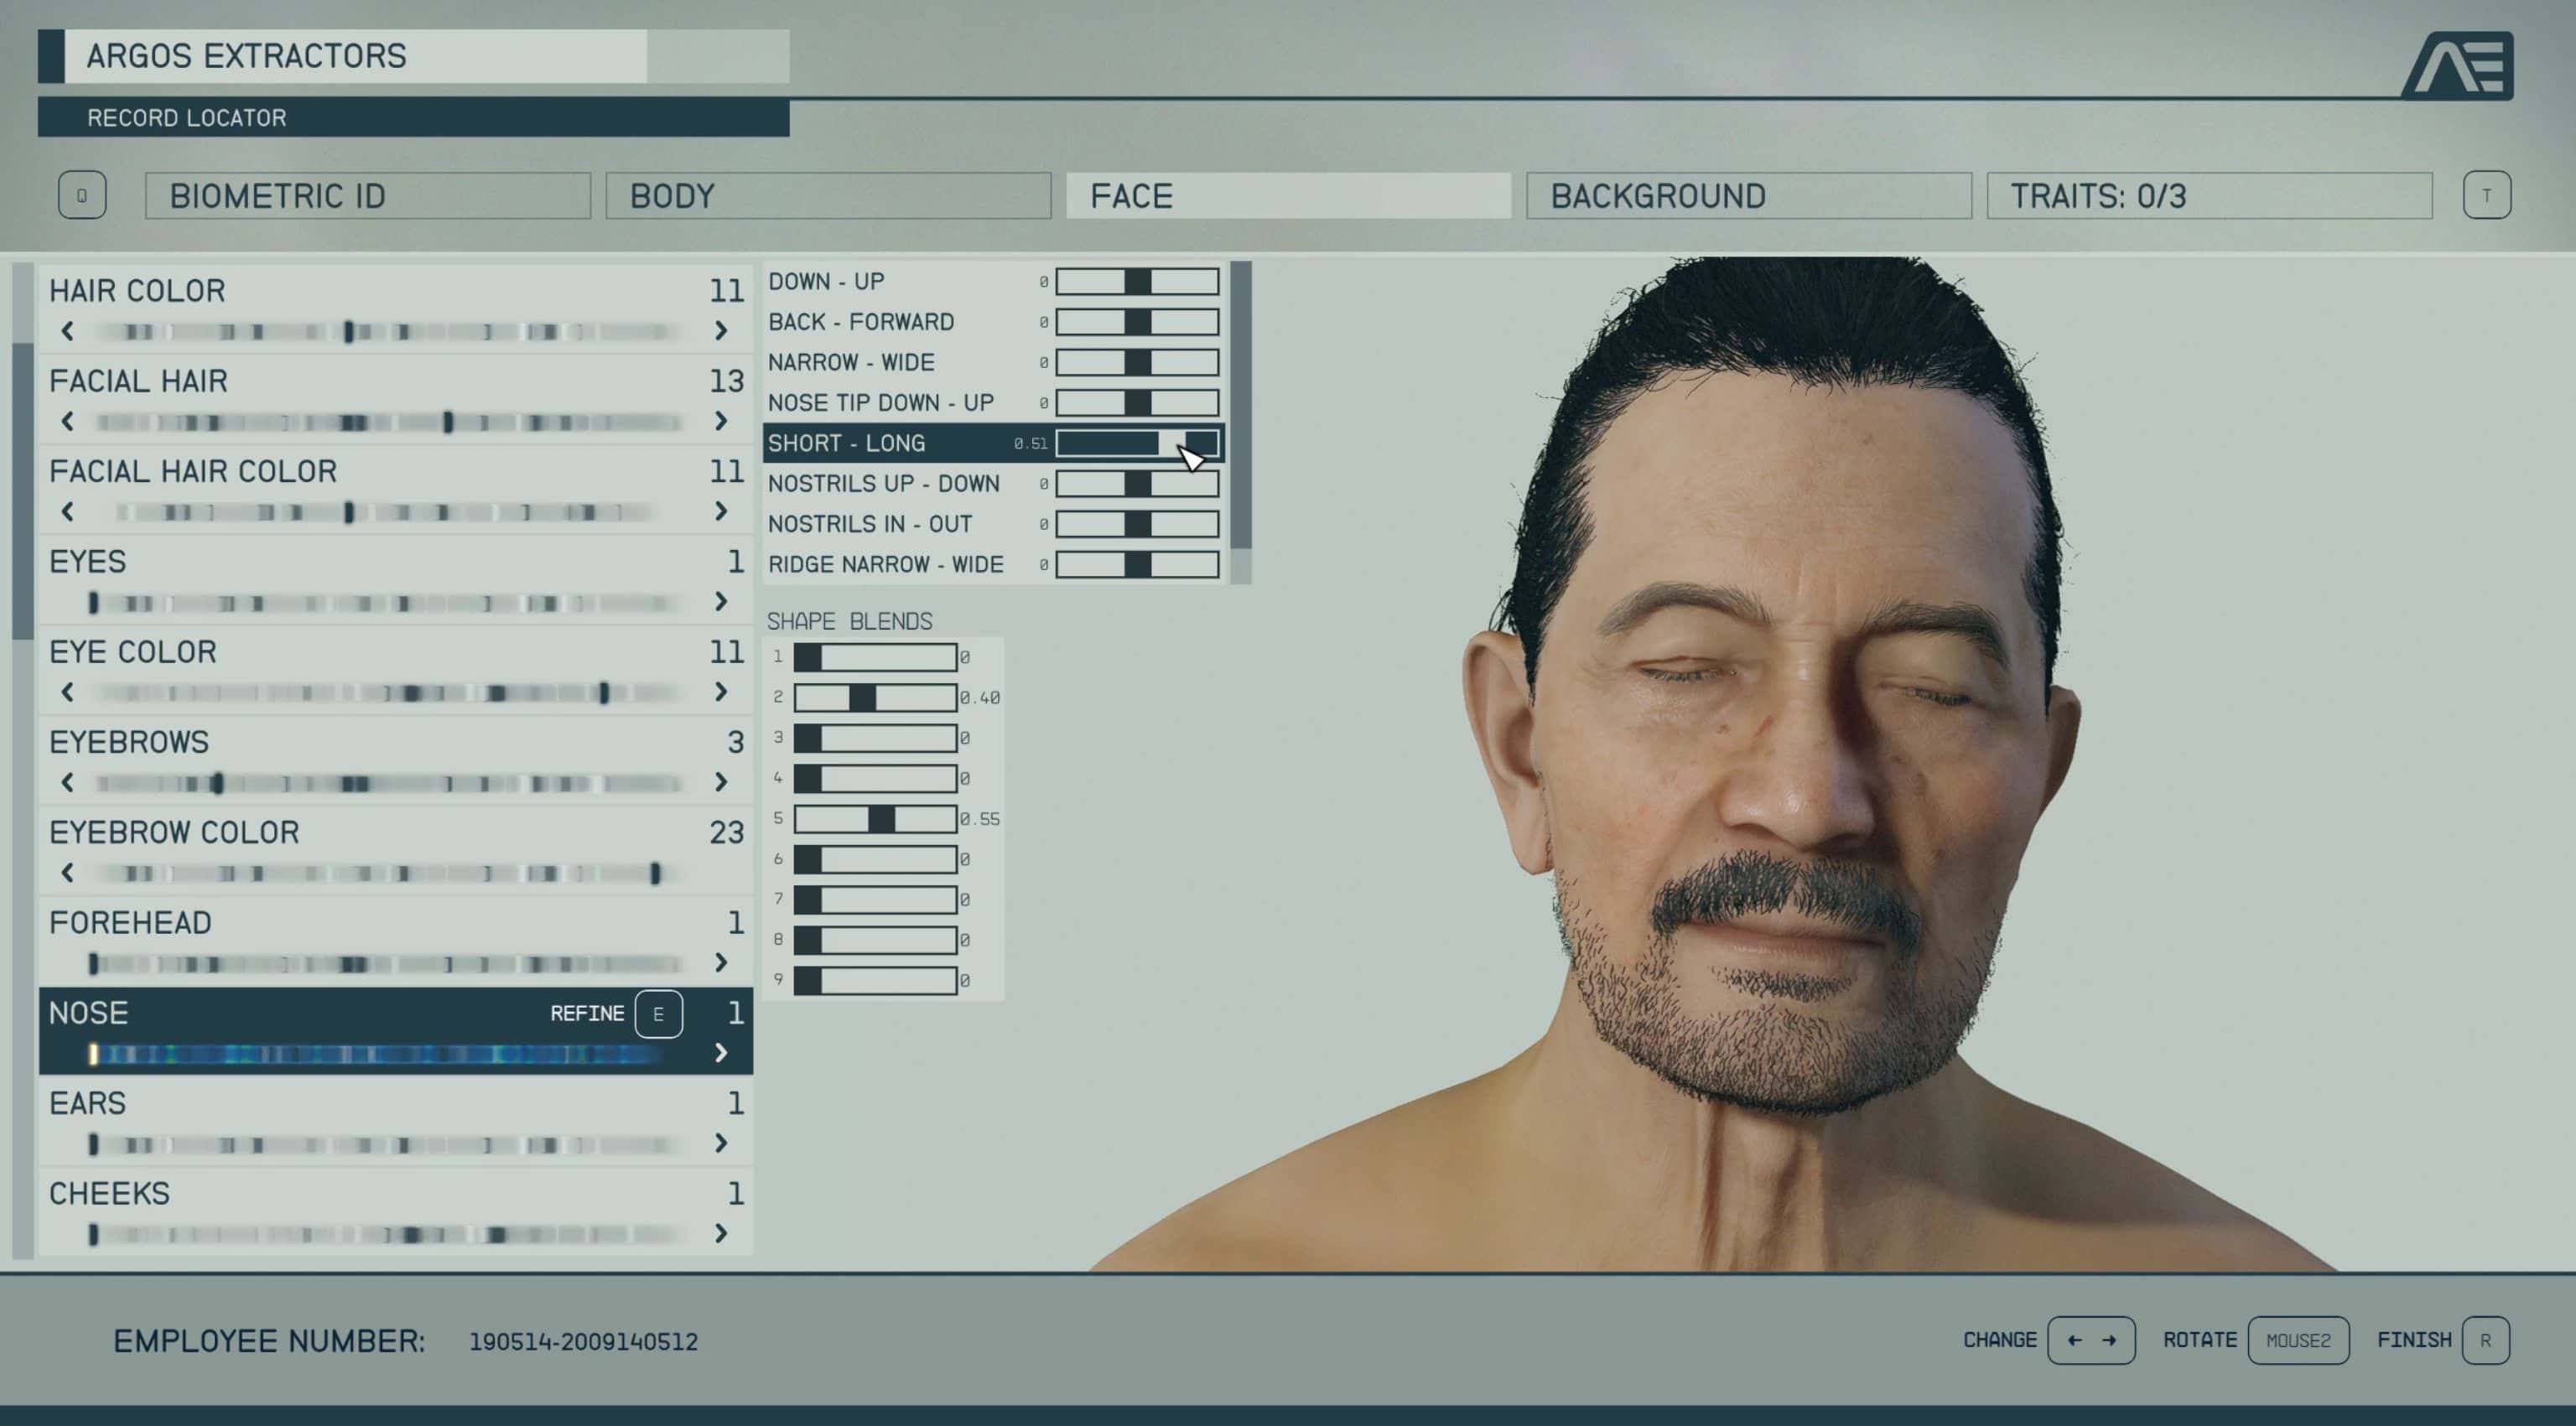Click shape blend slider number 5
This screenshot has width=2576, height=1426.
875,819
